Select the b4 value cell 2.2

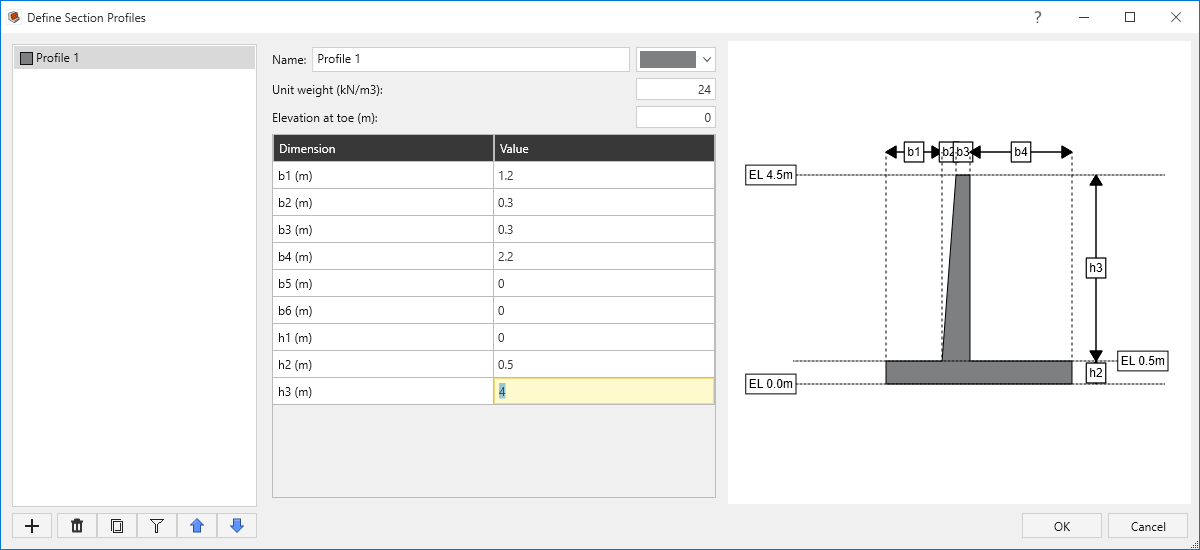(605, 257)
